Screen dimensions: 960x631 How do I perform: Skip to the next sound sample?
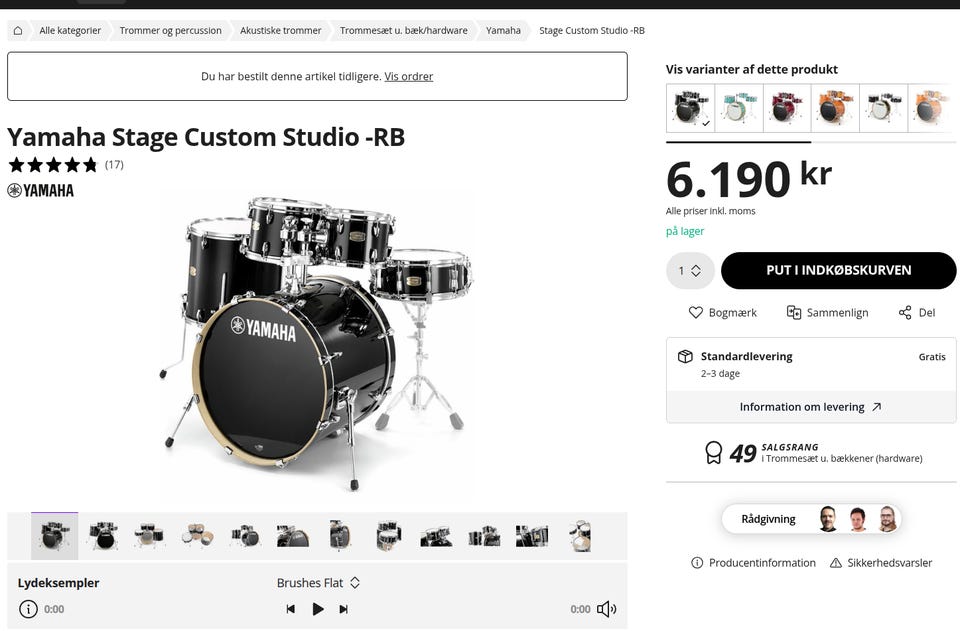point(344,609)
